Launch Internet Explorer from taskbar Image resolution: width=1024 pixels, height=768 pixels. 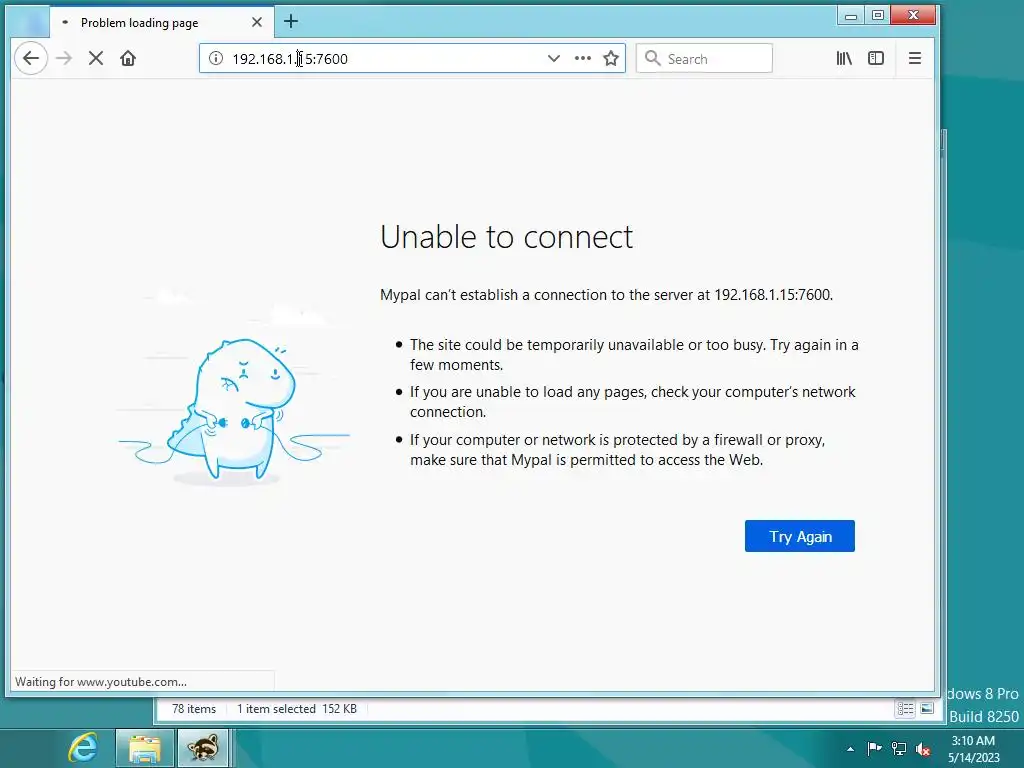(x=83, y=748)
